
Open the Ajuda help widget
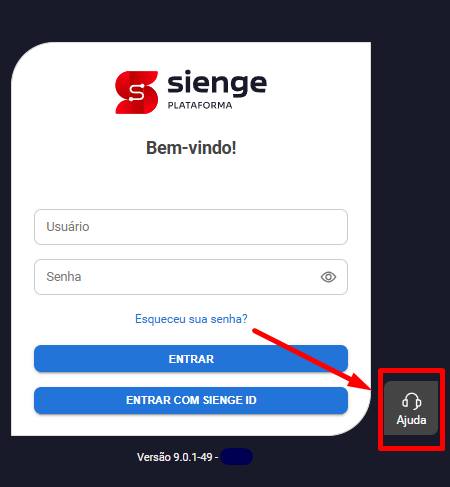pos(411,408)
